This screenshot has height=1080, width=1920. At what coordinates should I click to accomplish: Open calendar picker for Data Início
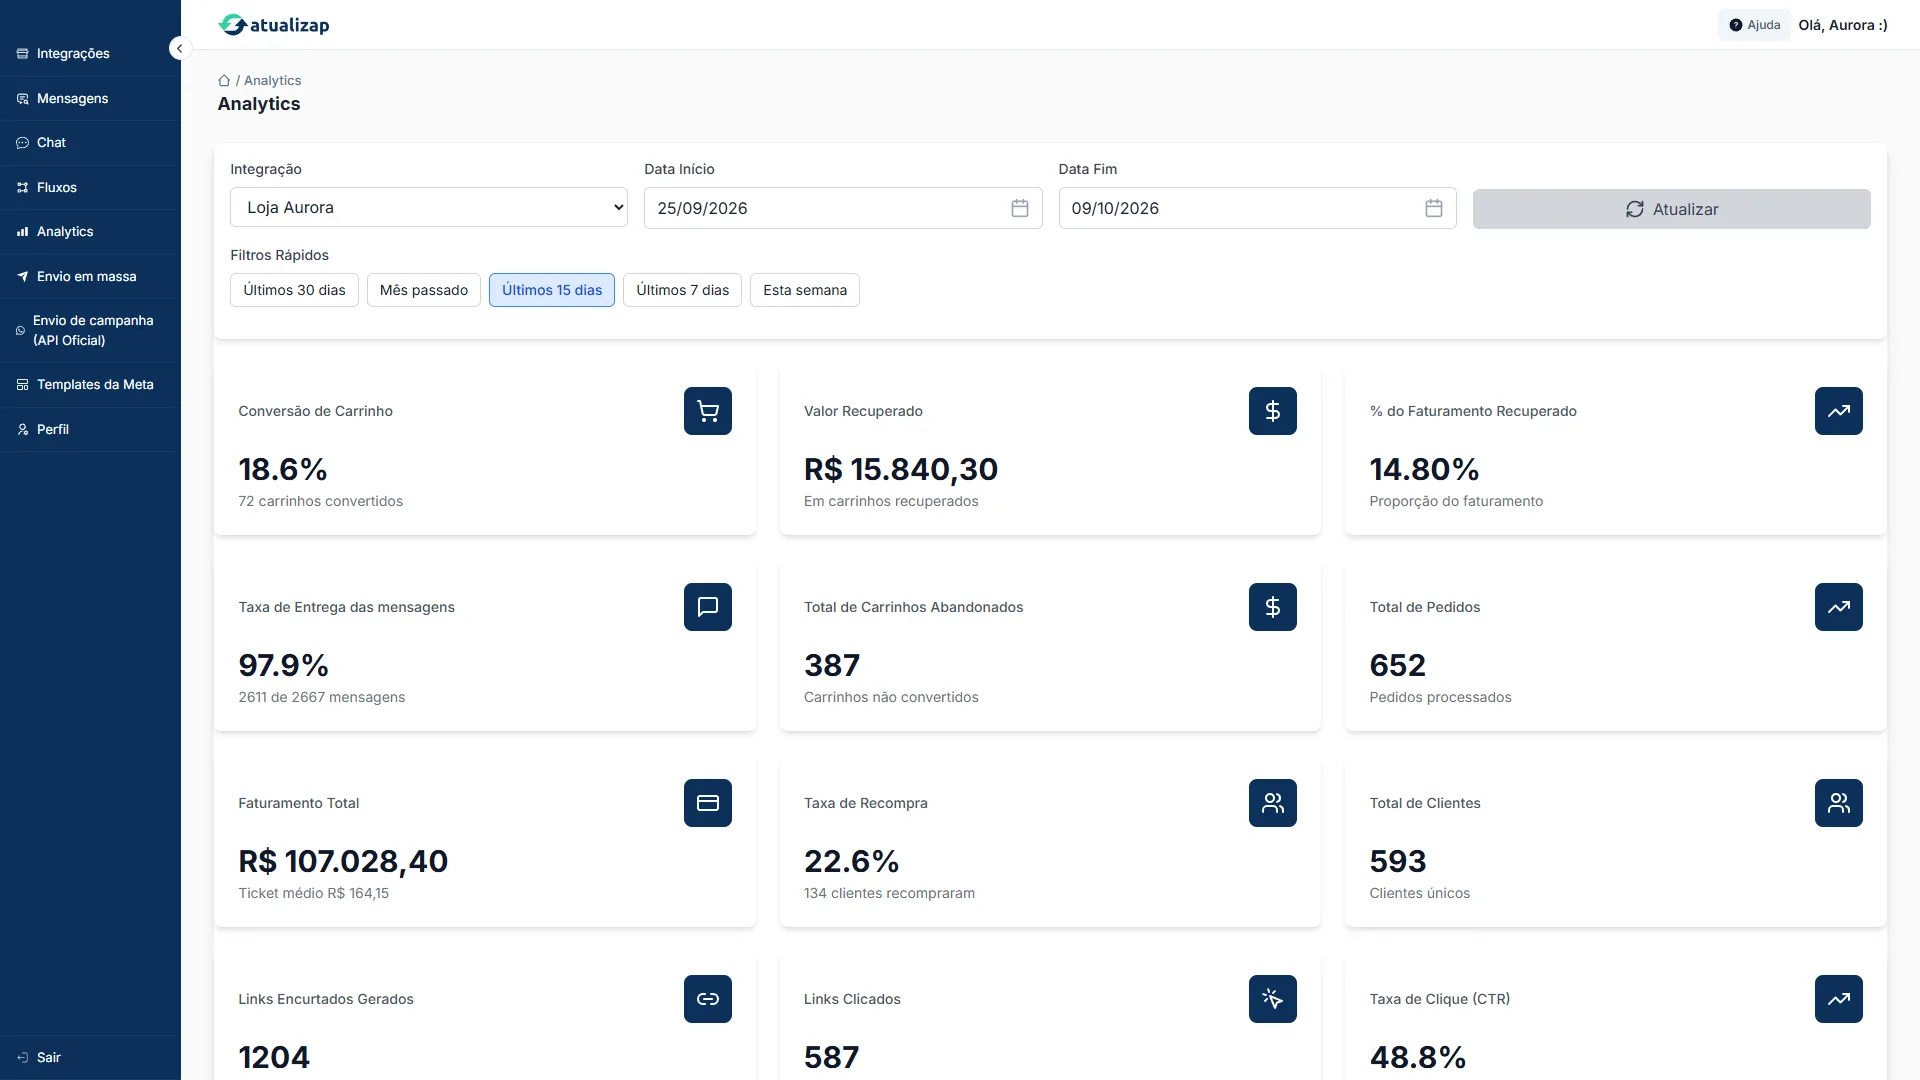point(1019,208)
